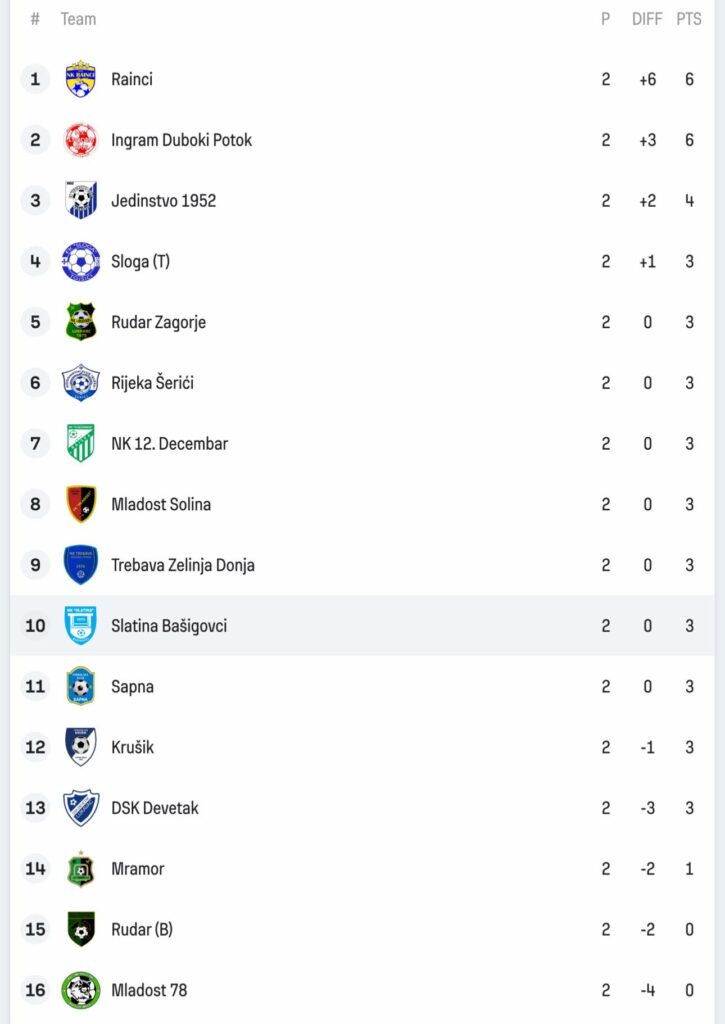Click the Ingram Duboki Potok red crest
This screenshot has width=725, height=1024.
[81, 140]
